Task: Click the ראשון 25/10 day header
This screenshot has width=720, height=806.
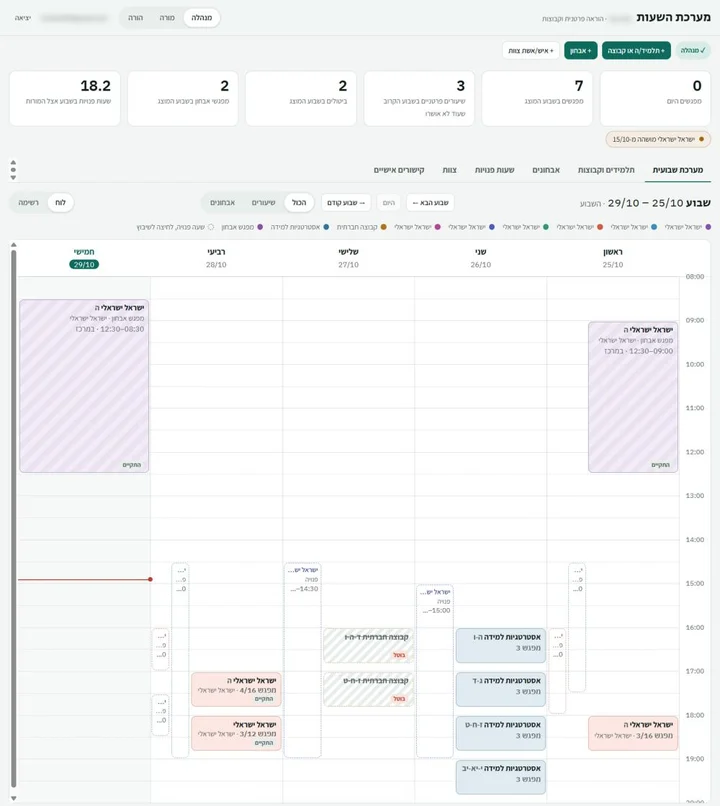Action: (613, 258)
